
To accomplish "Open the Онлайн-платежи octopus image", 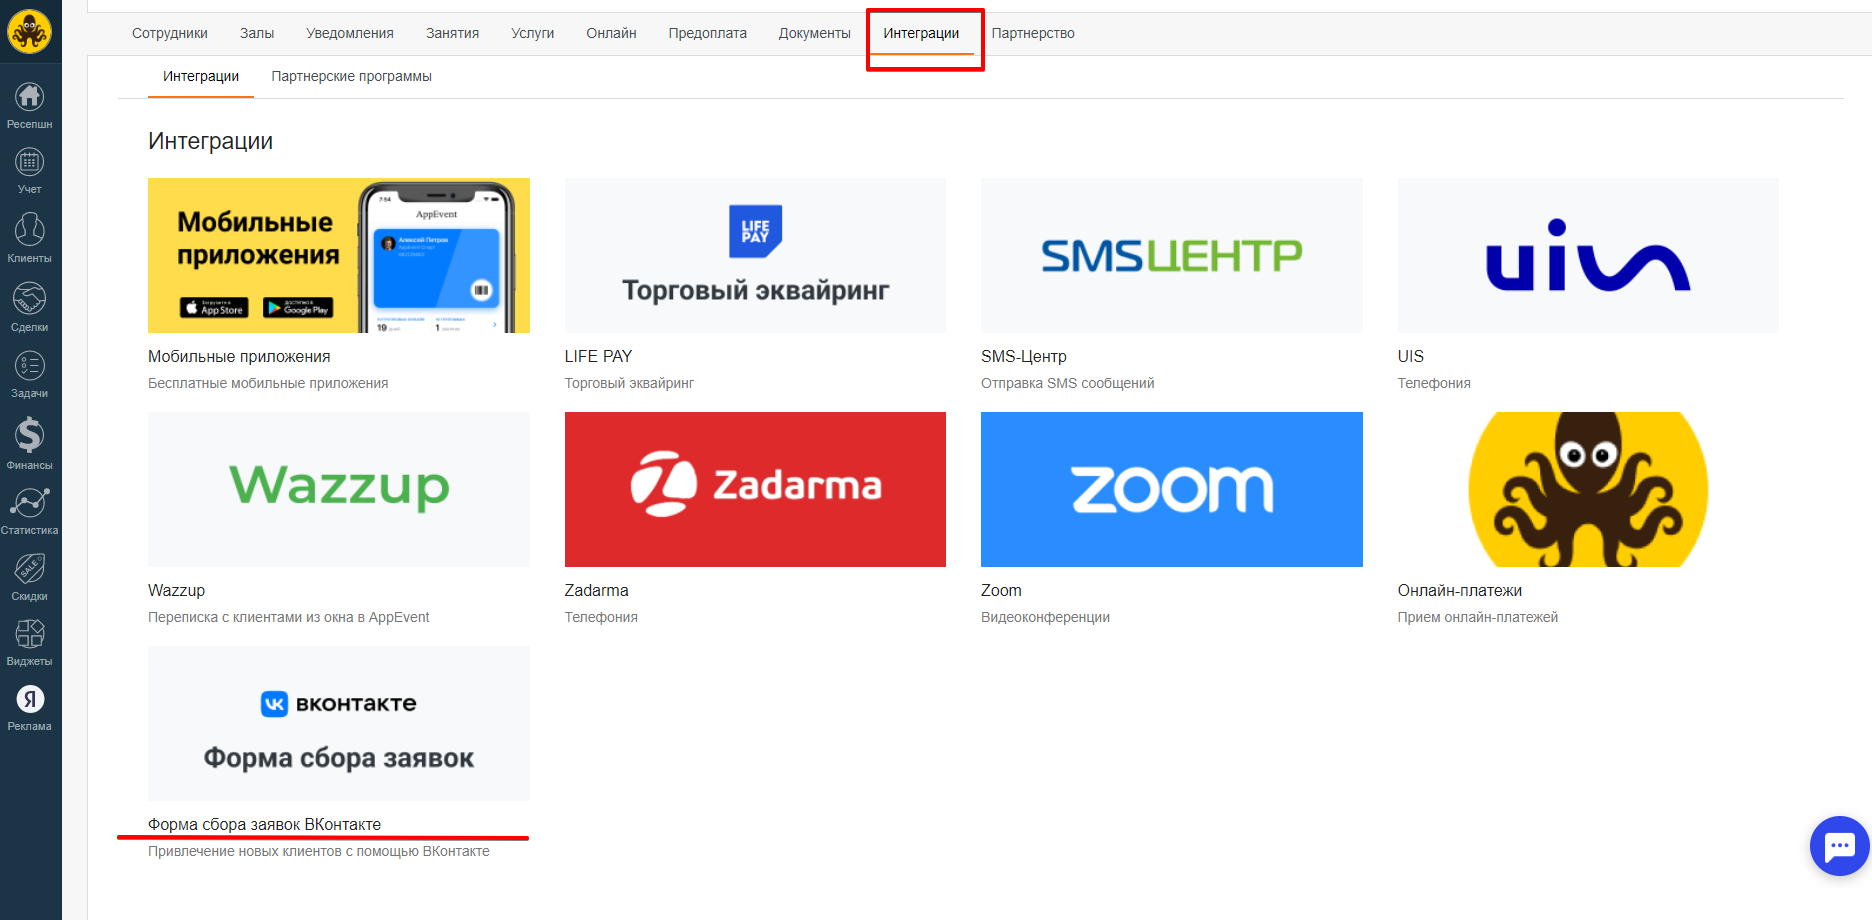I will (1588, 489).
